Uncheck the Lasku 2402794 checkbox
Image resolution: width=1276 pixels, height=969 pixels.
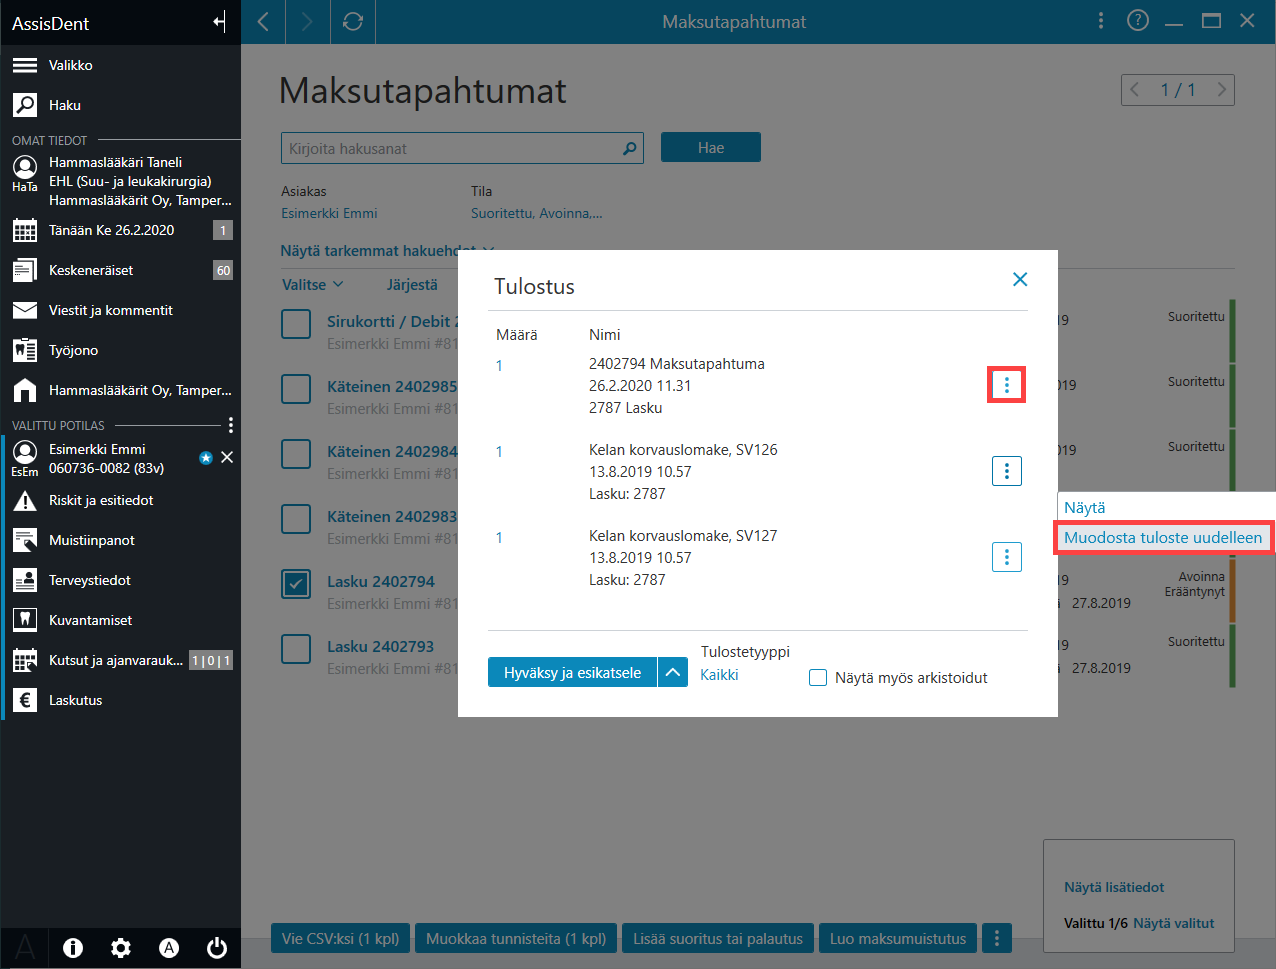click(296, 584)
